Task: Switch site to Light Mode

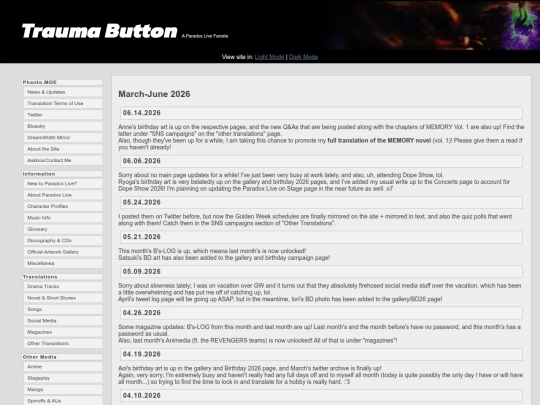Action: 269,57
